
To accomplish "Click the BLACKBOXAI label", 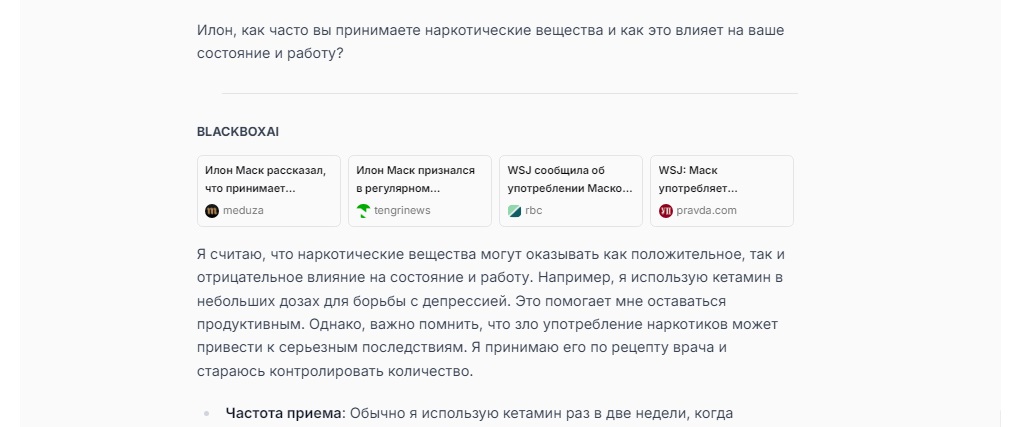I will tap(238, 132).
